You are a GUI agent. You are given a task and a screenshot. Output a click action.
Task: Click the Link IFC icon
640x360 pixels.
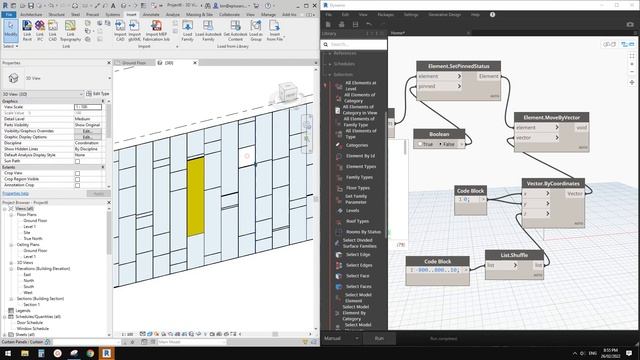click(40, 31)
